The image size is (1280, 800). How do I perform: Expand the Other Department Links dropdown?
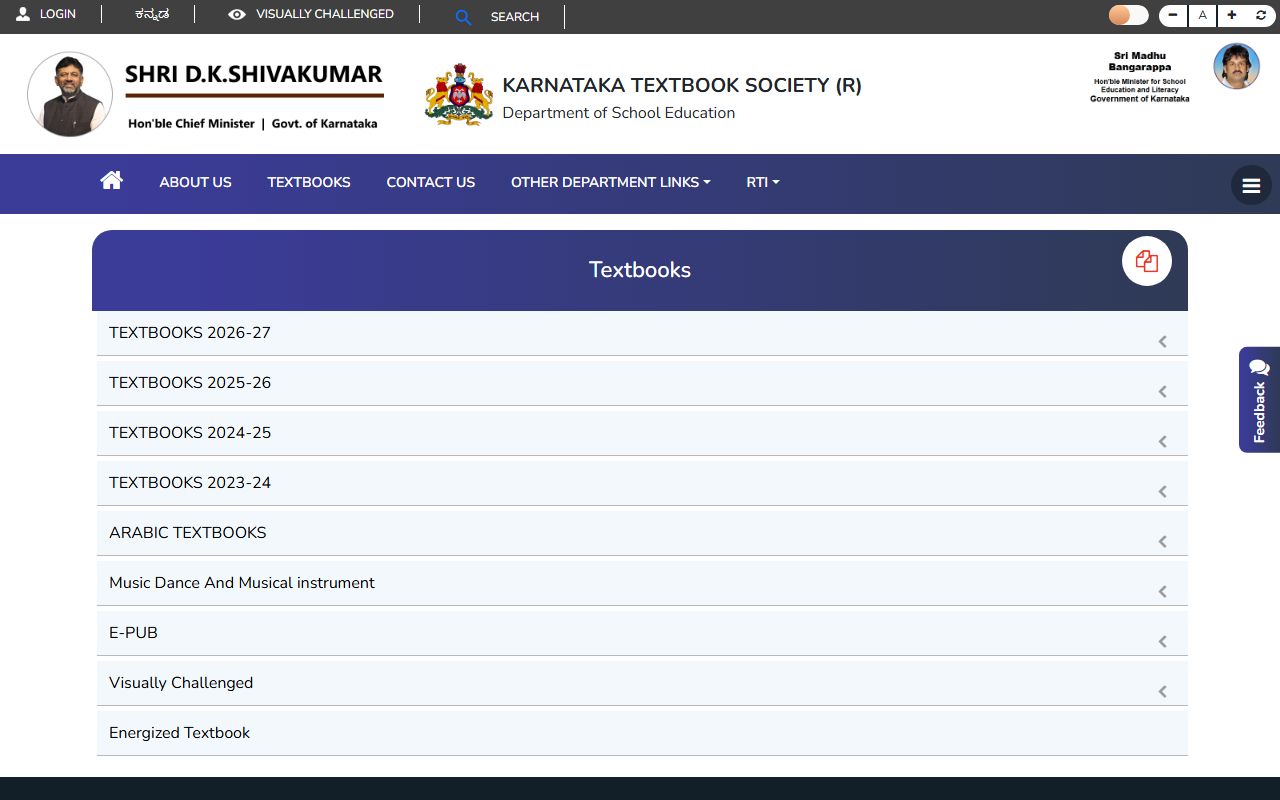(x=611, y=182)
